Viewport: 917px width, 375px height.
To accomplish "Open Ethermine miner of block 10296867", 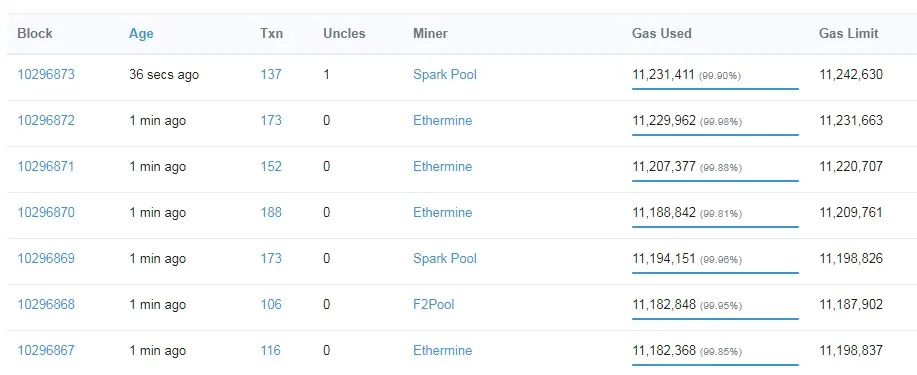I will [x=442, y=350].
